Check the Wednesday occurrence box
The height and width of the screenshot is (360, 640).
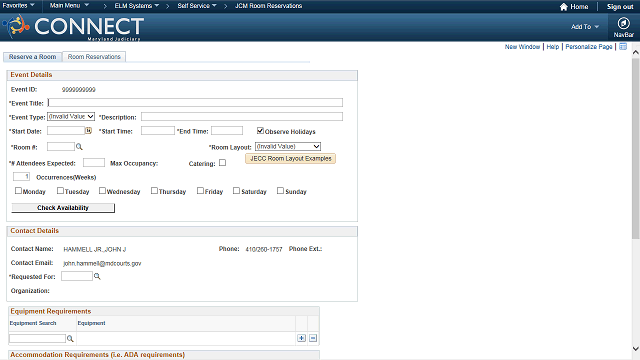[102, 191]
